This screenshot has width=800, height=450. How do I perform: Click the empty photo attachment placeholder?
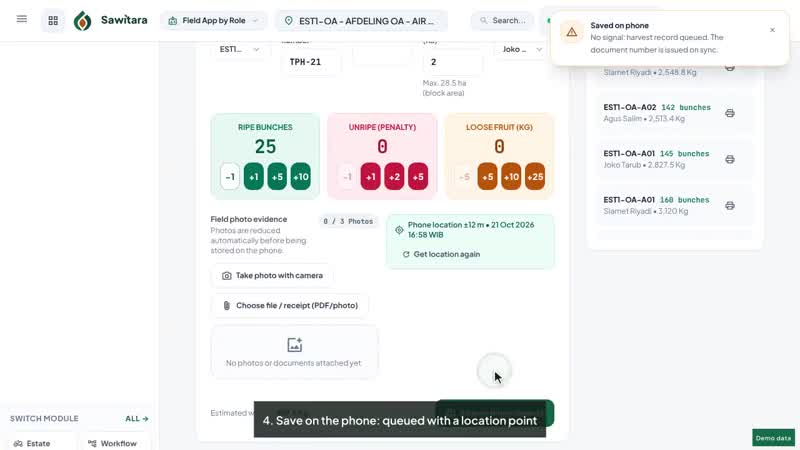point(294,352)
